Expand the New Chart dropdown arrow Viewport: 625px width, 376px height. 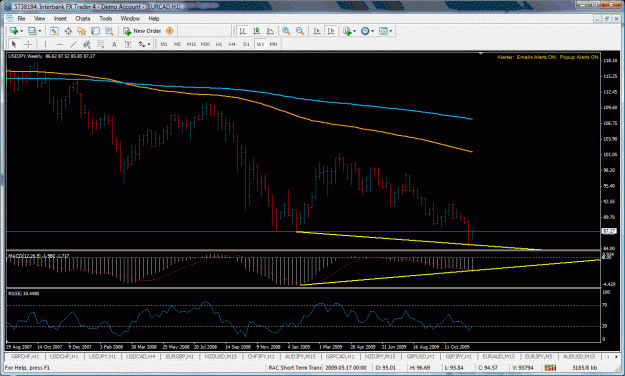(x=22, y=31)
